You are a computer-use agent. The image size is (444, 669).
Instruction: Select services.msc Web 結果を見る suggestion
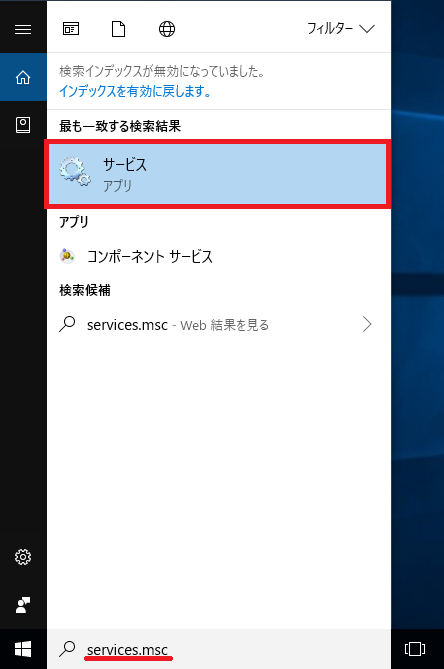219,325
